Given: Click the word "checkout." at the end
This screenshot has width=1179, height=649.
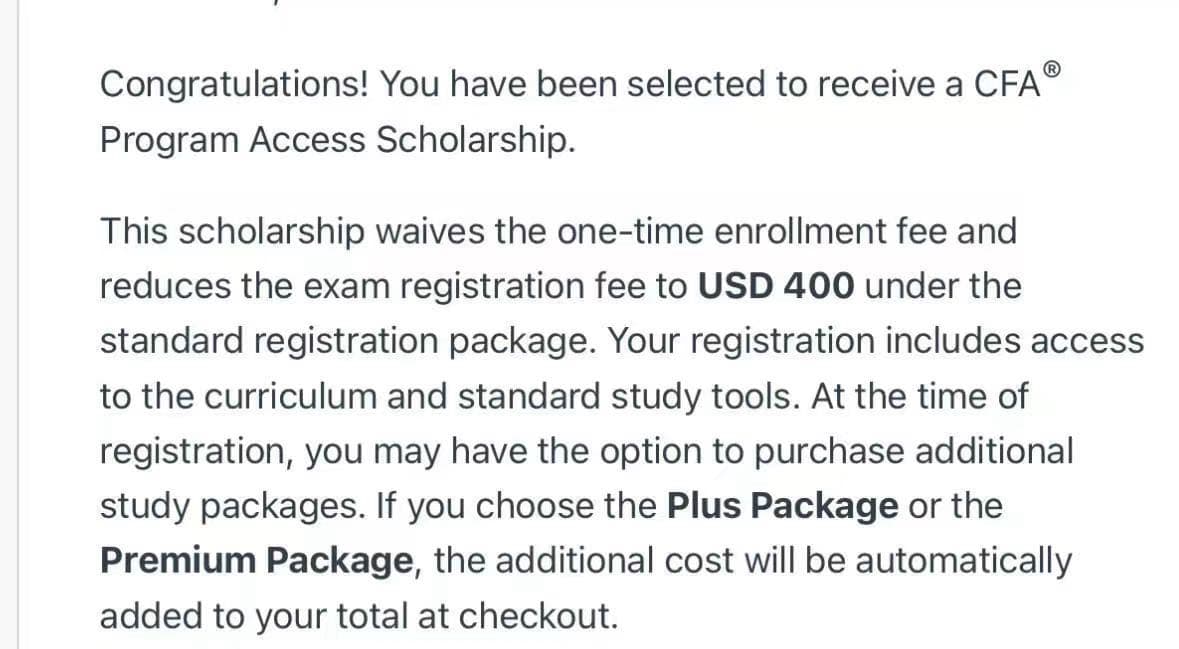Looking at the screenshot, I should [547, 616].
